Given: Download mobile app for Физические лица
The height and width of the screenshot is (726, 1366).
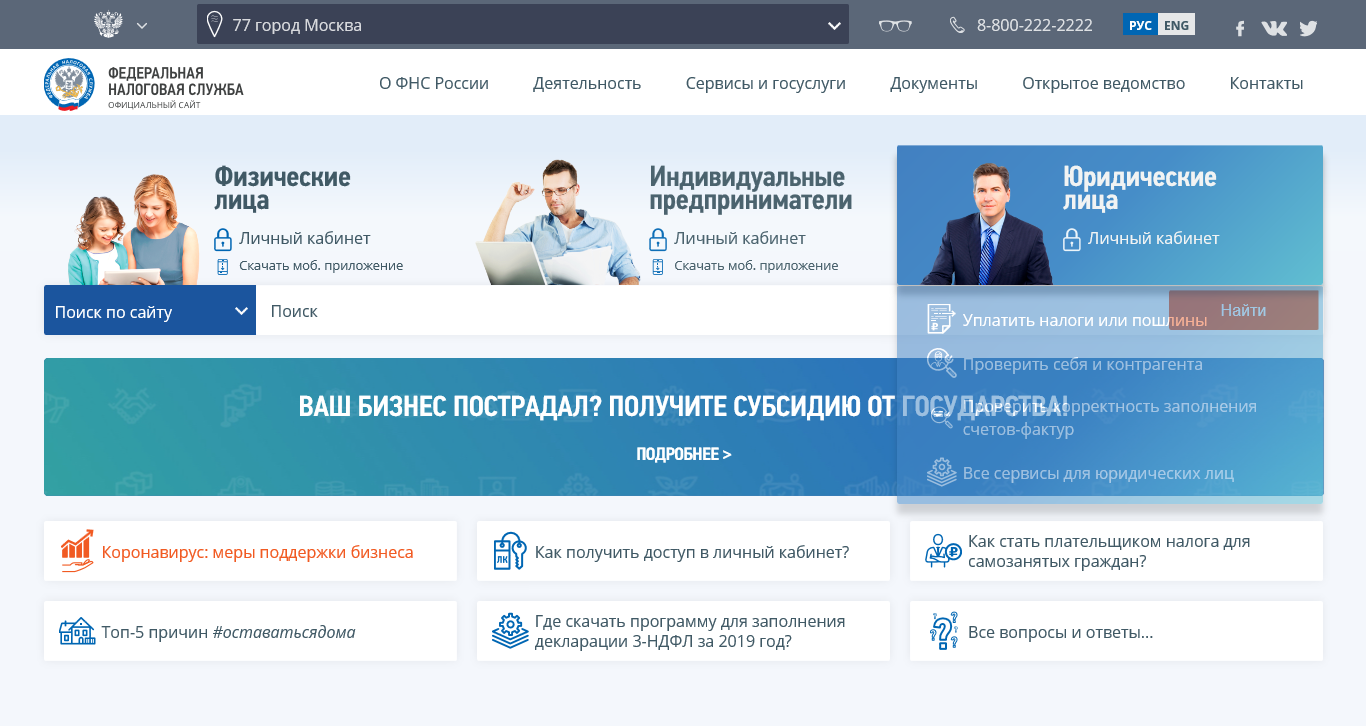Looking at the screenshot, I should tap(321, 265).
